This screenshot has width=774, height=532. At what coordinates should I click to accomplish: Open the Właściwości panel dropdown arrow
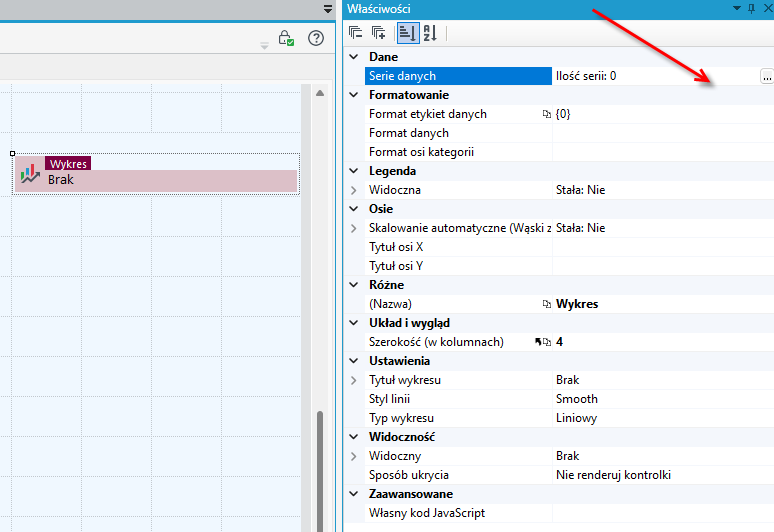click(736, 8)
